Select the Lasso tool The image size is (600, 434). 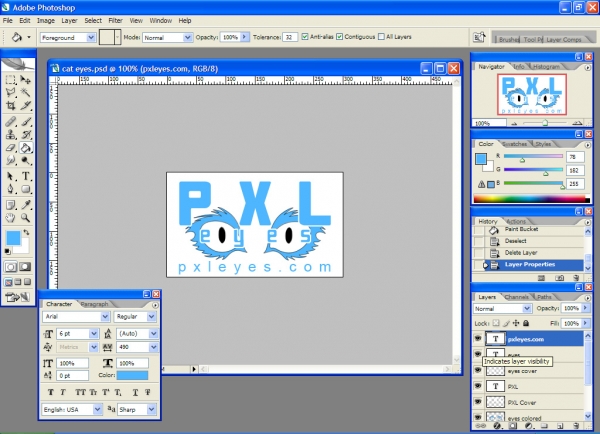[x=11, y=92]
